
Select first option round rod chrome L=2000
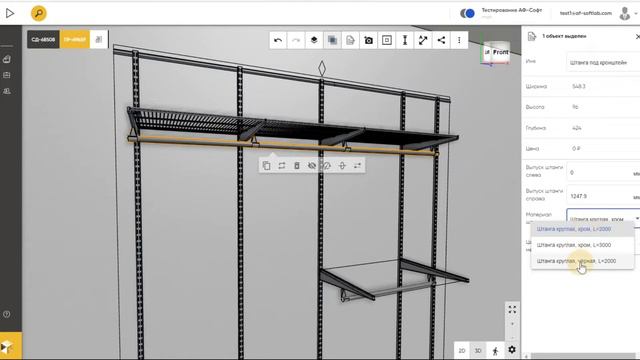click(582, 229)
